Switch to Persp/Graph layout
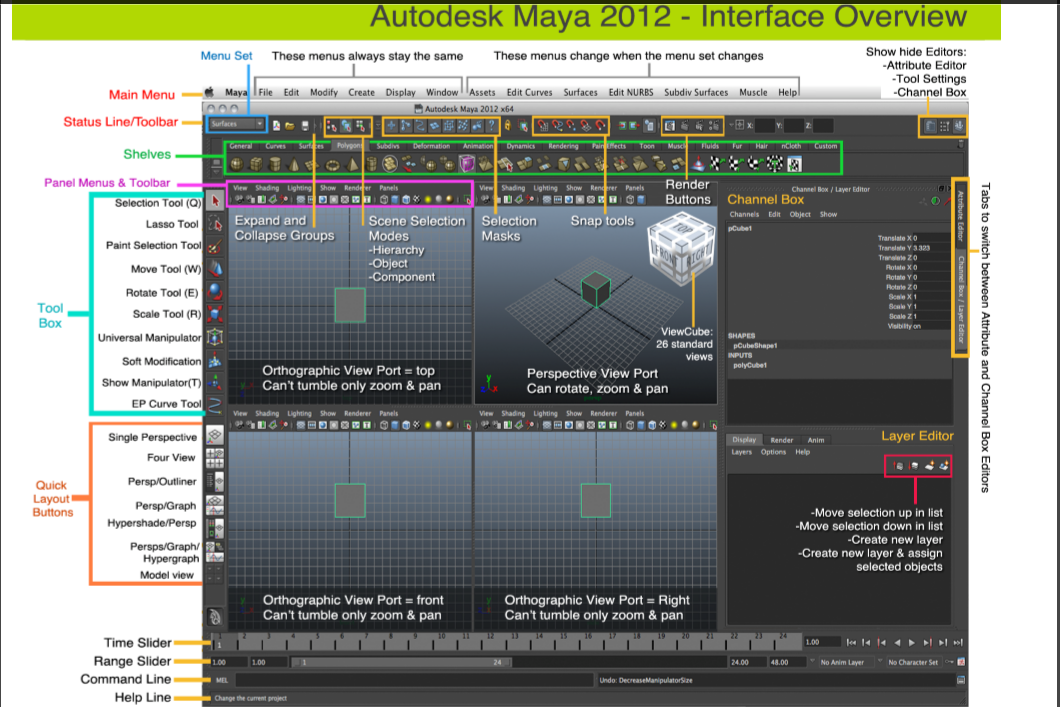 (x=215, y=504)
